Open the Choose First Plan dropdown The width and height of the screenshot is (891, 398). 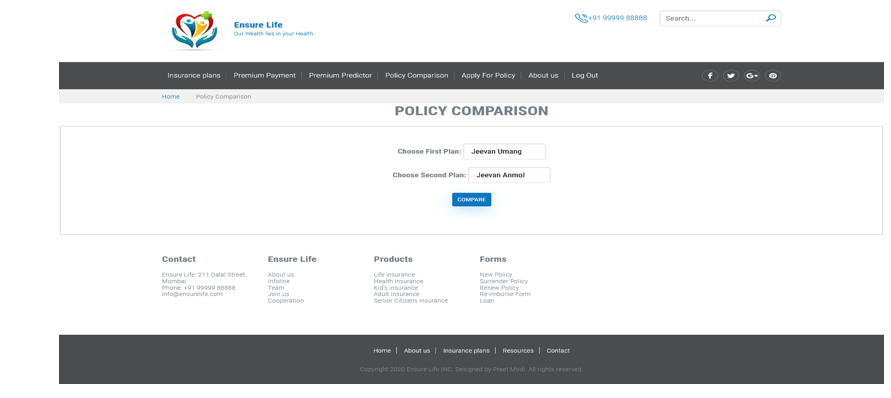(504, 152)
